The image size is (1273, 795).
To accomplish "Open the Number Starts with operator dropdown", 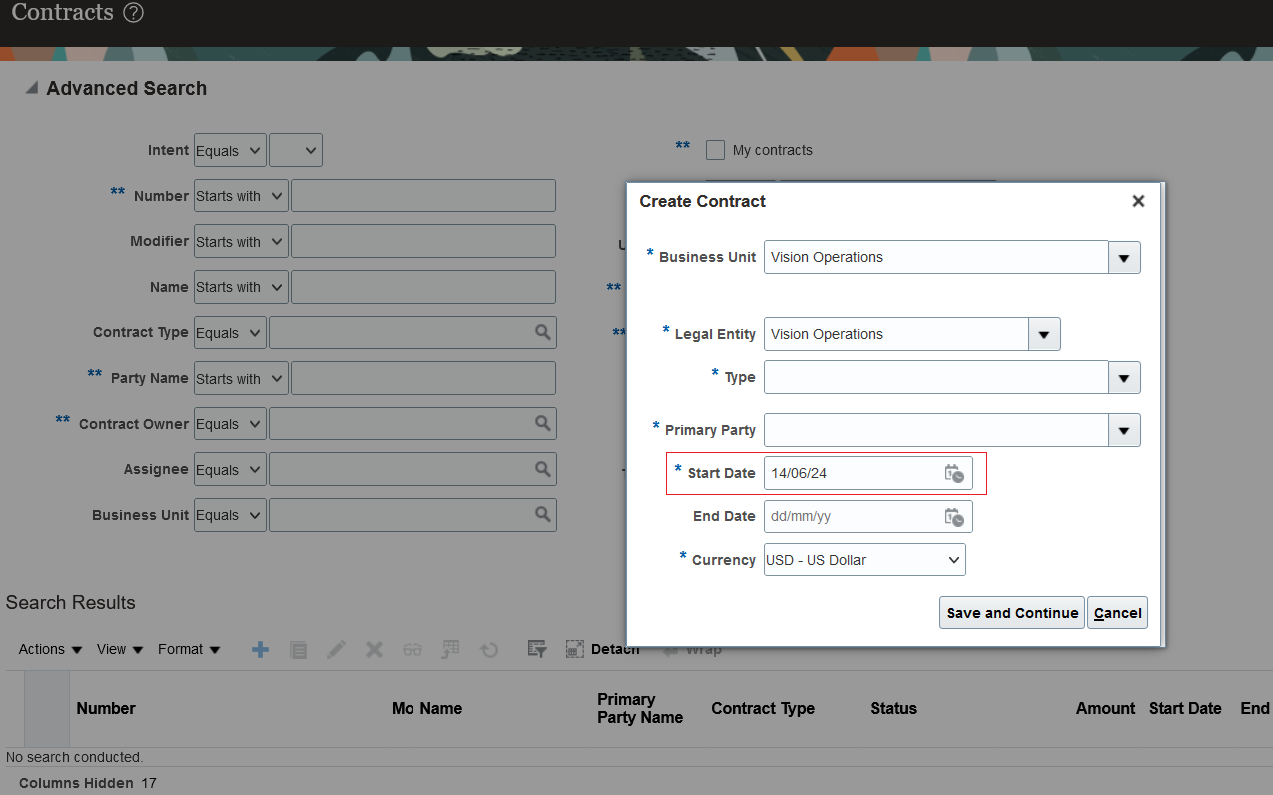I will [241, 196].
